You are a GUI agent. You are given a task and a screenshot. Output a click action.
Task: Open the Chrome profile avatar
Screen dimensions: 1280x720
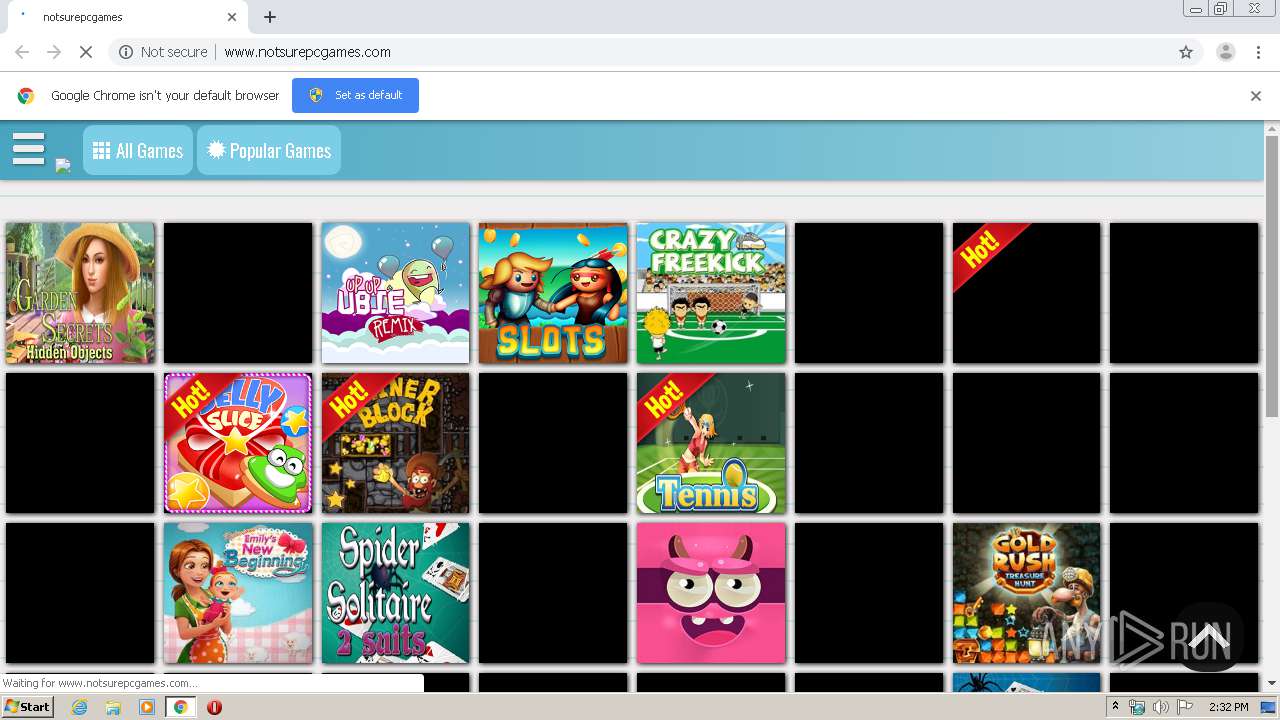[x=1225, y=52]
